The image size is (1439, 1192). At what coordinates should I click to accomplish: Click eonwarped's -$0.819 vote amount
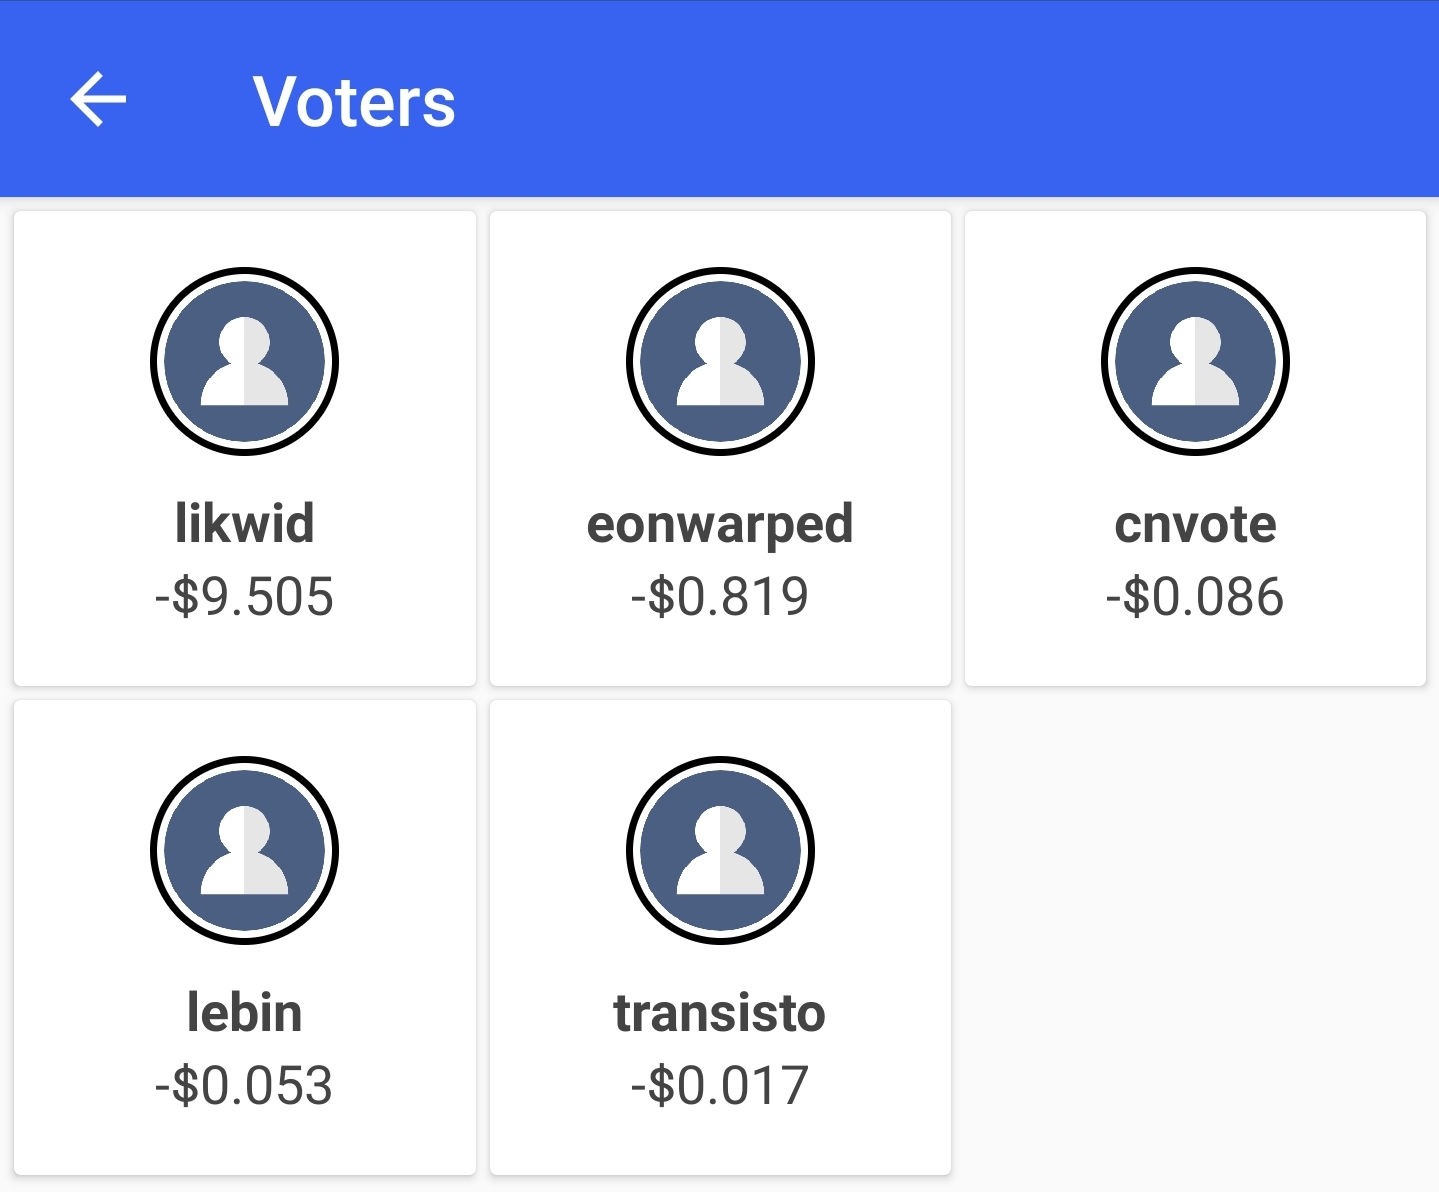tap(720, 597)
